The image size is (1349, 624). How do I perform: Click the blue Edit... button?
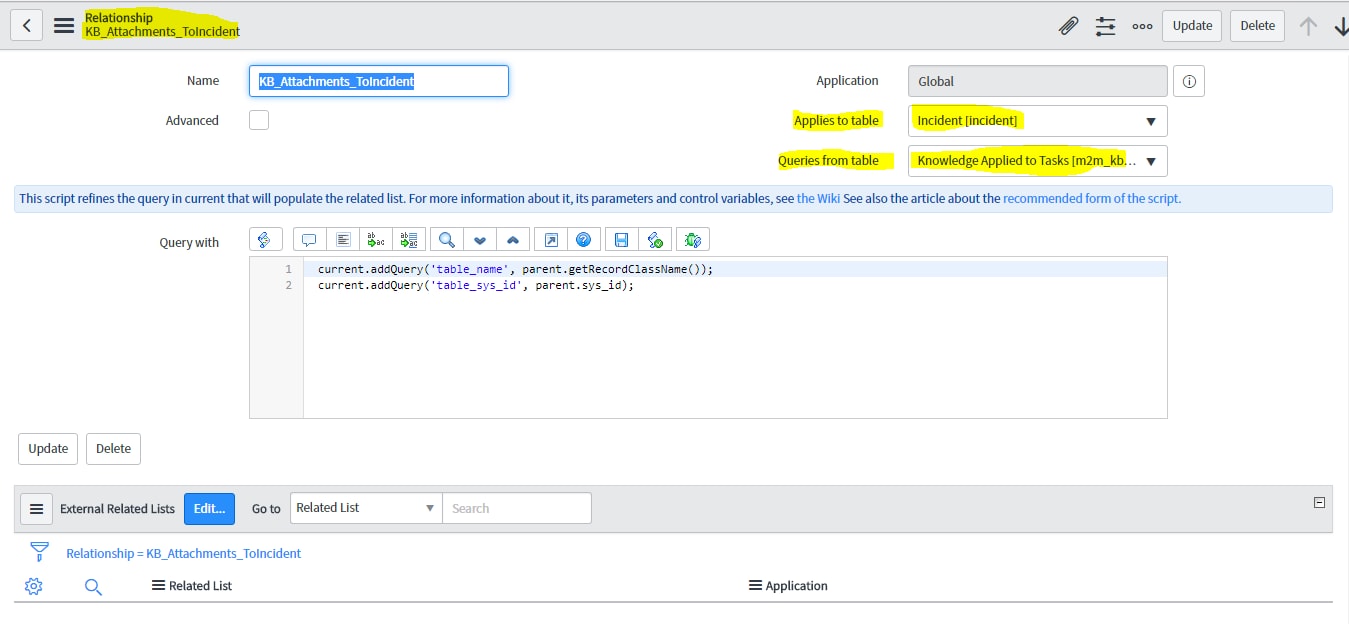tap(209, 509)
